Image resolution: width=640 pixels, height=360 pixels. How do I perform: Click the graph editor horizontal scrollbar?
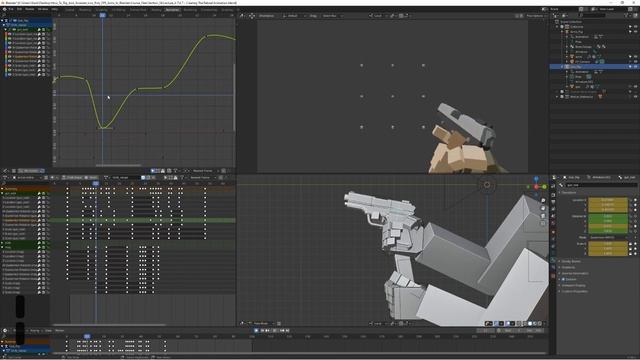pyautogui.click(x=118, y=165)
